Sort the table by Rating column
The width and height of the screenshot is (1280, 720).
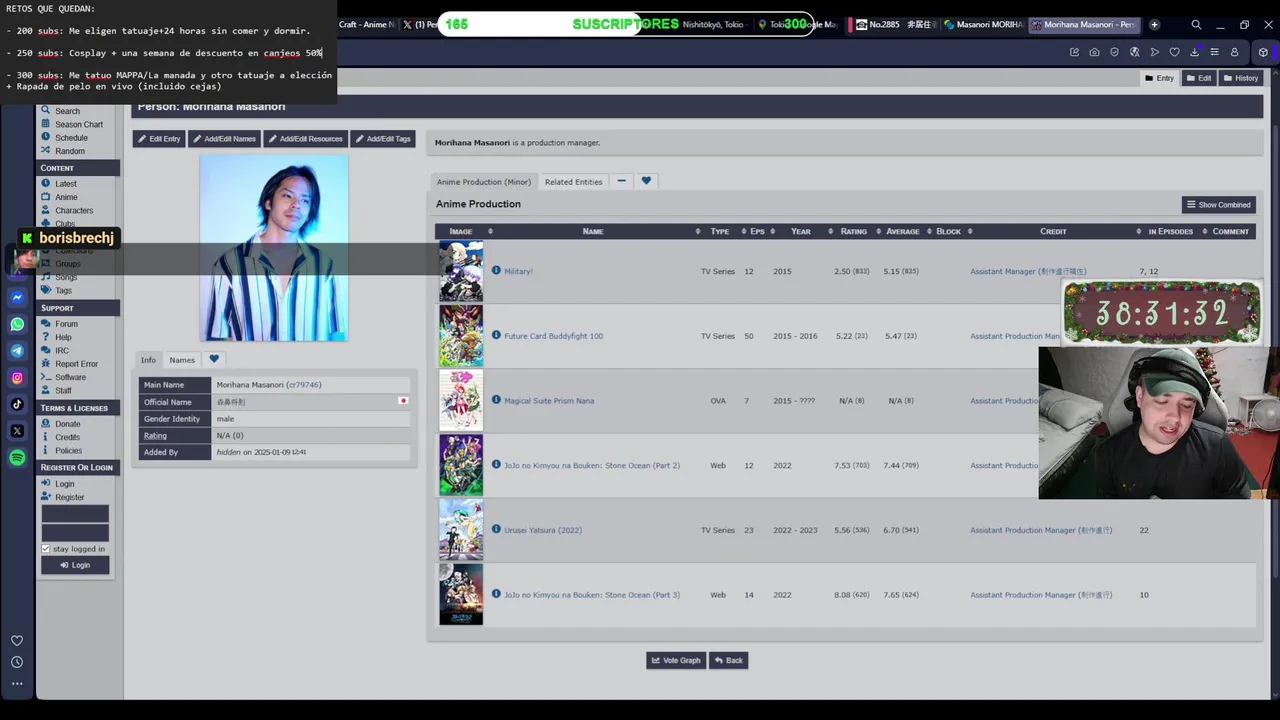coord(854,231)
